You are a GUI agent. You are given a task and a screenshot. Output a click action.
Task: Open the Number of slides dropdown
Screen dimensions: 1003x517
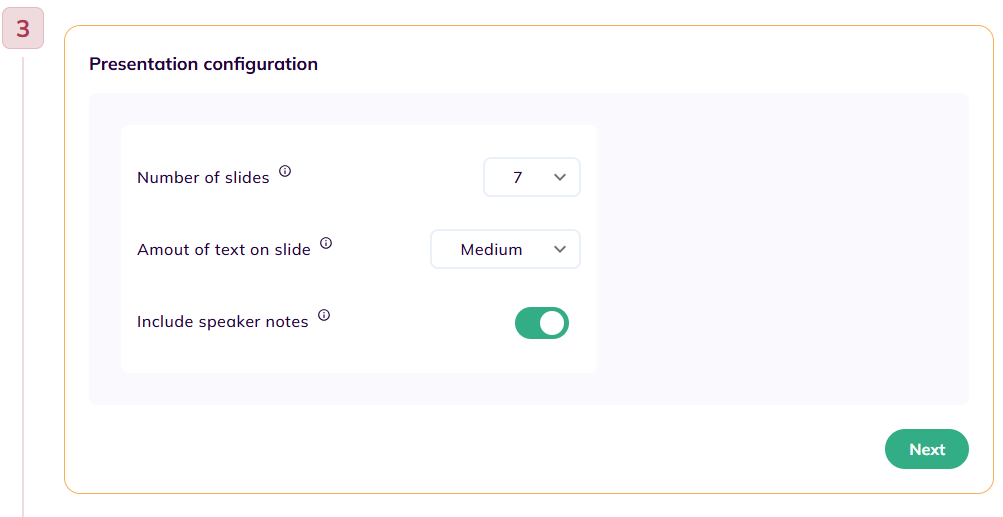point(532,177)
